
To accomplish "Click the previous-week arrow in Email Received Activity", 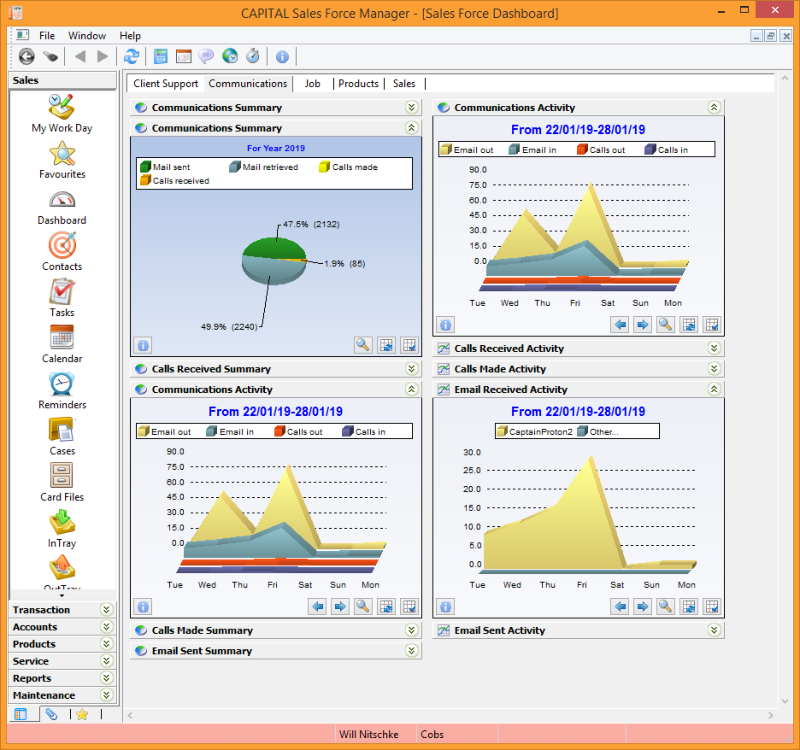I will [620, 607].
